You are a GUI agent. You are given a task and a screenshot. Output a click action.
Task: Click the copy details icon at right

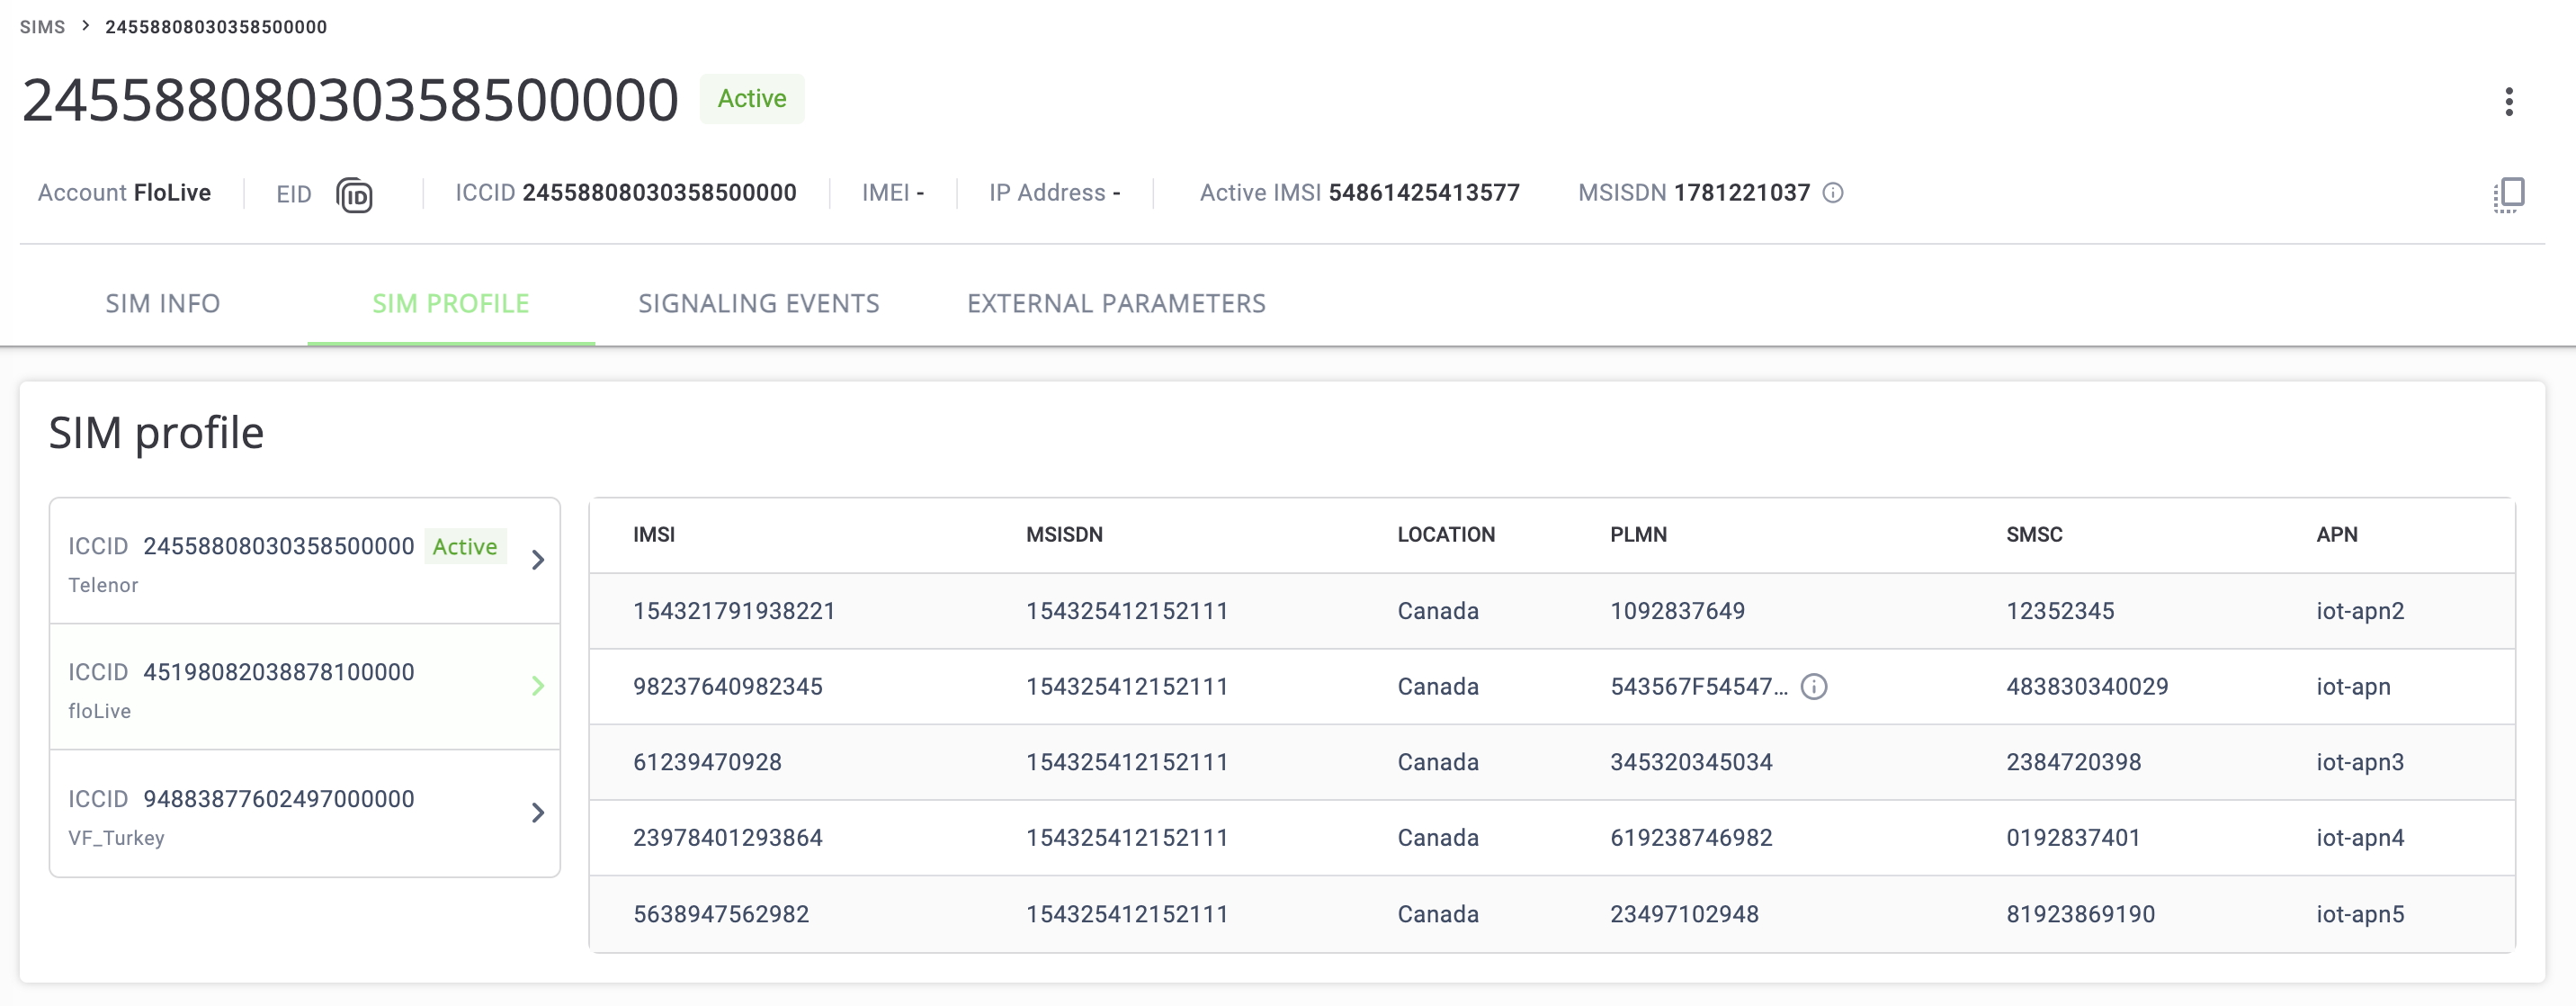pos(2508,194)
